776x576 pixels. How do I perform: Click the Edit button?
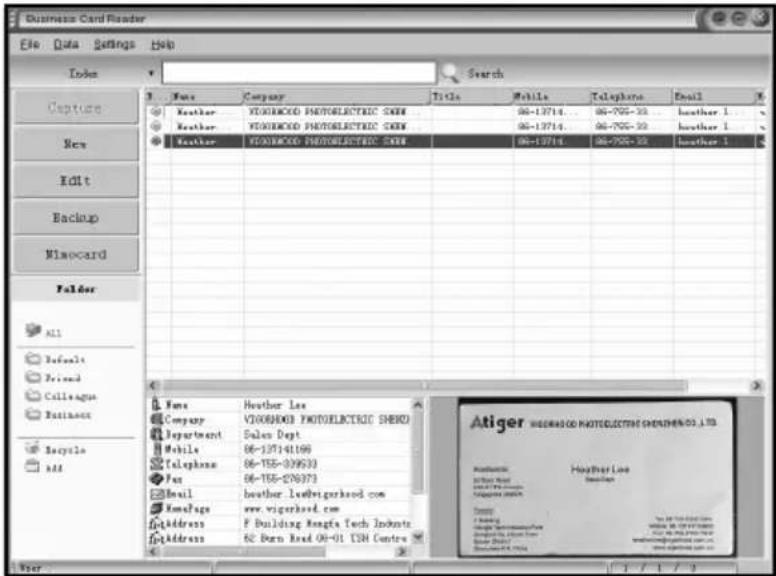pyautogui.click(x=75, y=181)
